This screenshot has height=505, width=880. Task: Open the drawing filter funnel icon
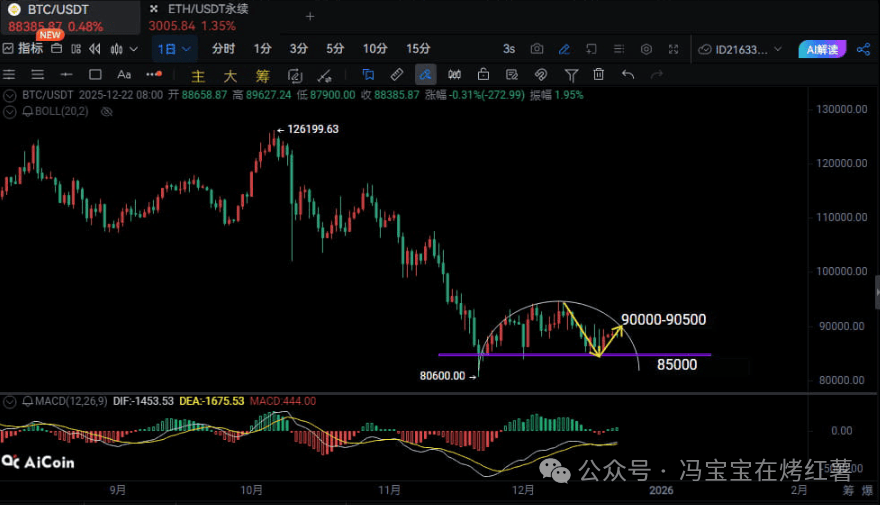click(571, 74)
